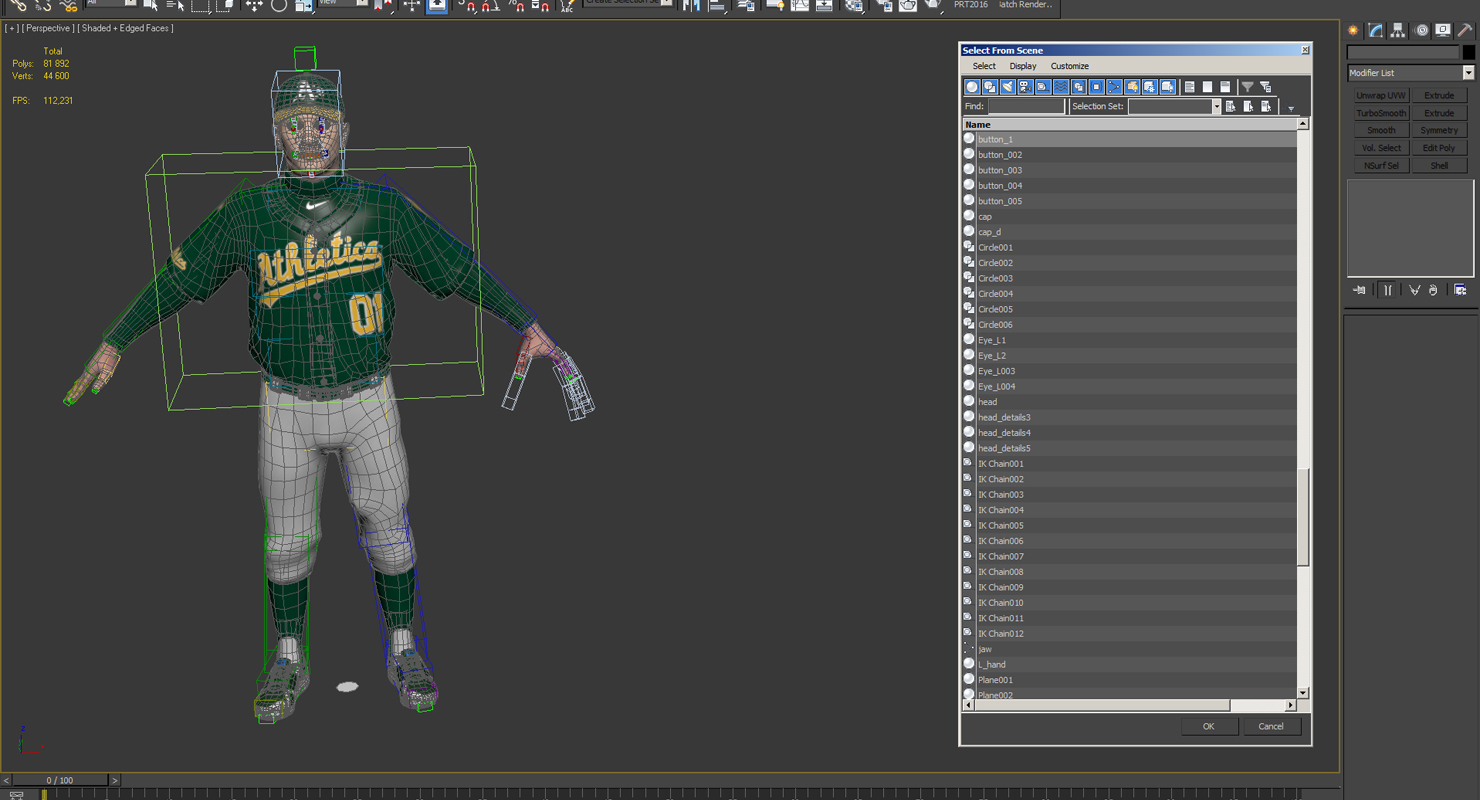Screen dimensions: 1480x800
Task: Click the Cancel button in Select From Scene
Action: 1271,727
